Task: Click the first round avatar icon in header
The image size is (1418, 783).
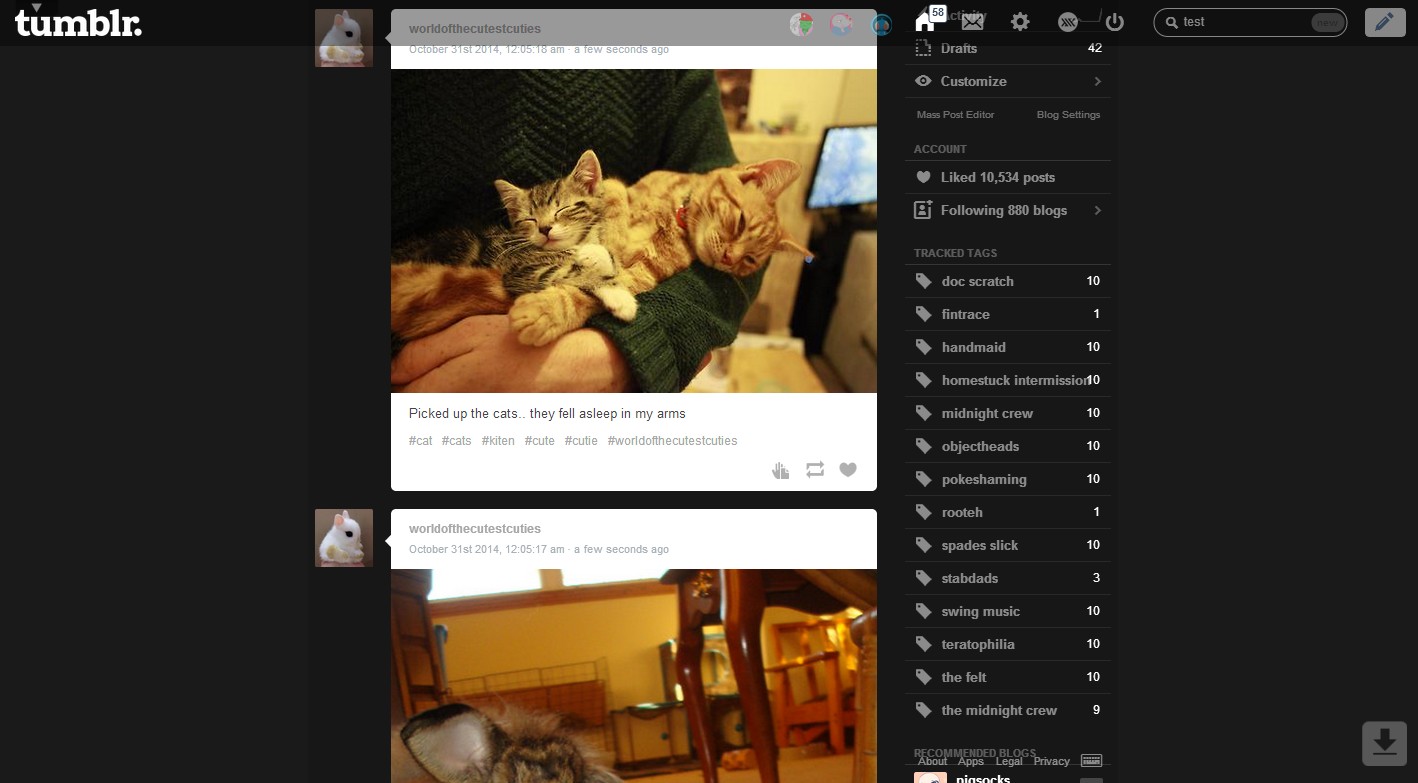Action: pyautogui.click(x=801, y=24)
